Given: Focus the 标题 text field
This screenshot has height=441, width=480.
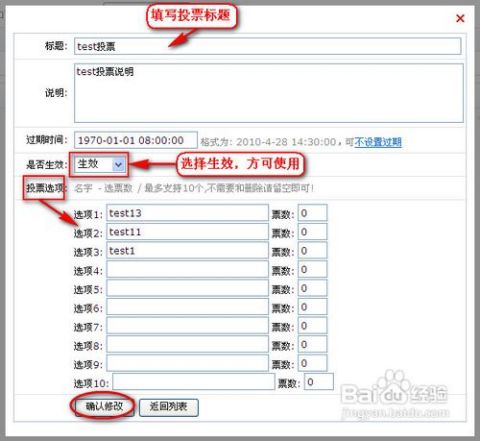Looking at the screenshot, I should click(x=268, y=46).
